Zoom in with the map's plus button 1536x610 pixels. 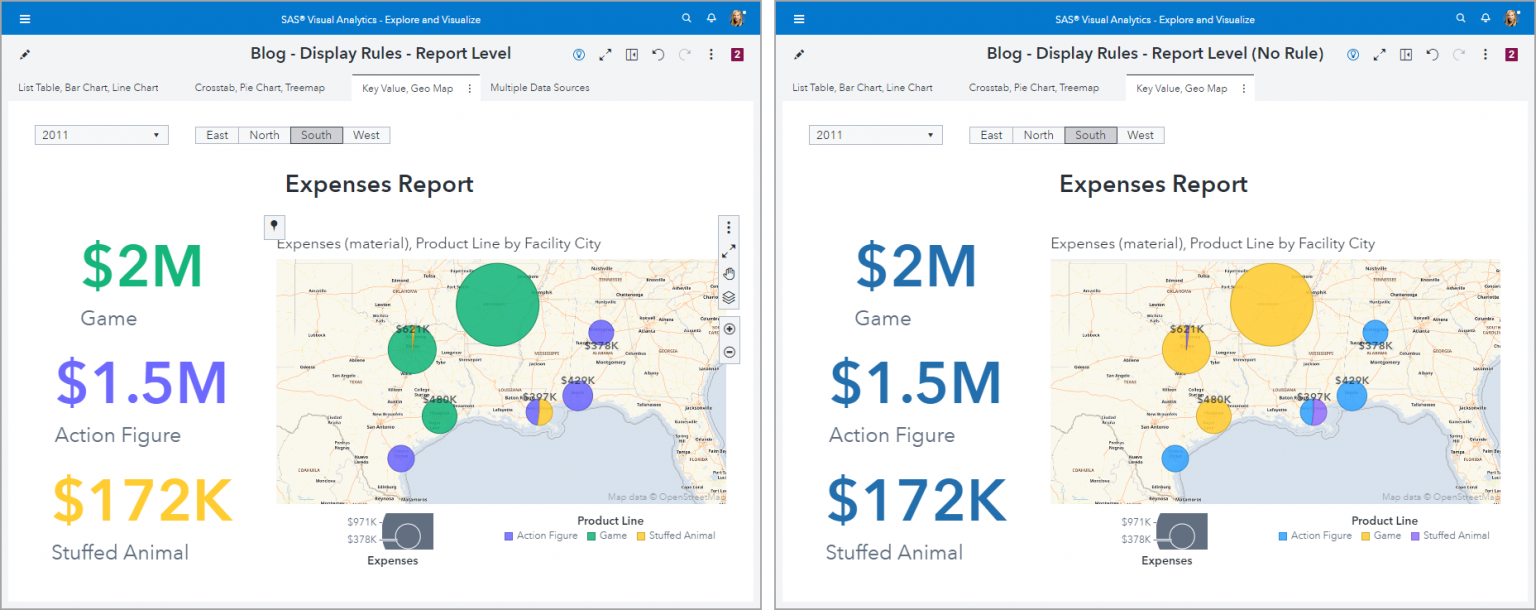point(729,329)
